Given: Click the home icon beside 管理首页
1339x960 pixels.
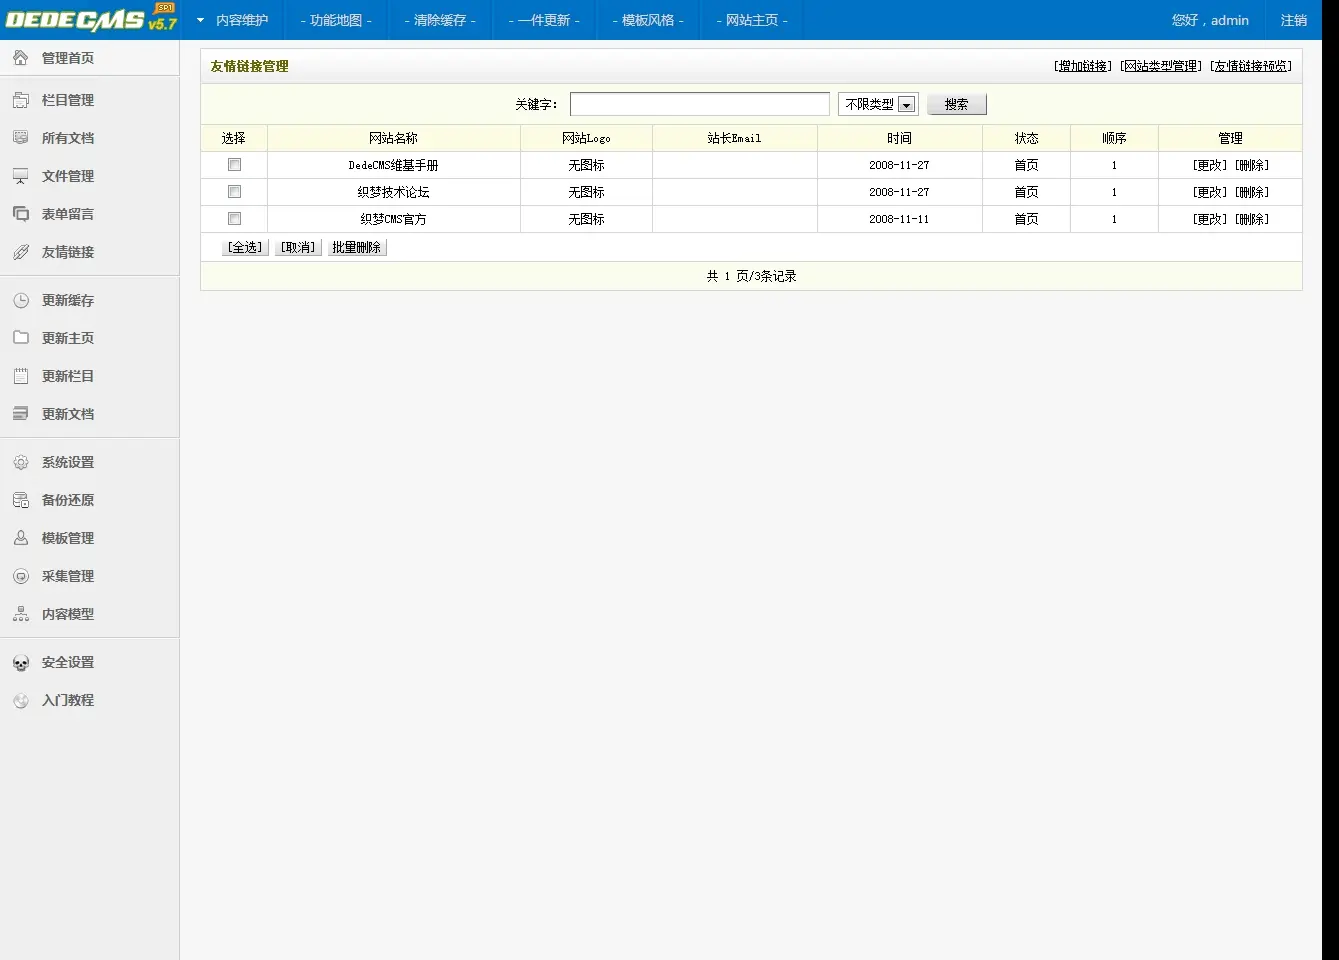Looking at the screenshot, I should (x=20, y=58).
